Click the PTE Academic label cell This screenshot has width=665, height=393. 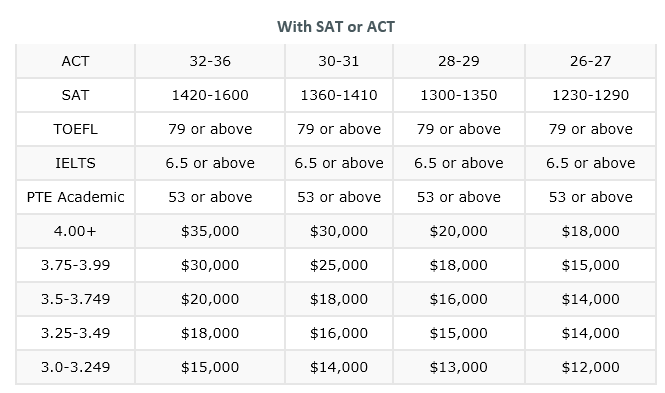(75, 197)
